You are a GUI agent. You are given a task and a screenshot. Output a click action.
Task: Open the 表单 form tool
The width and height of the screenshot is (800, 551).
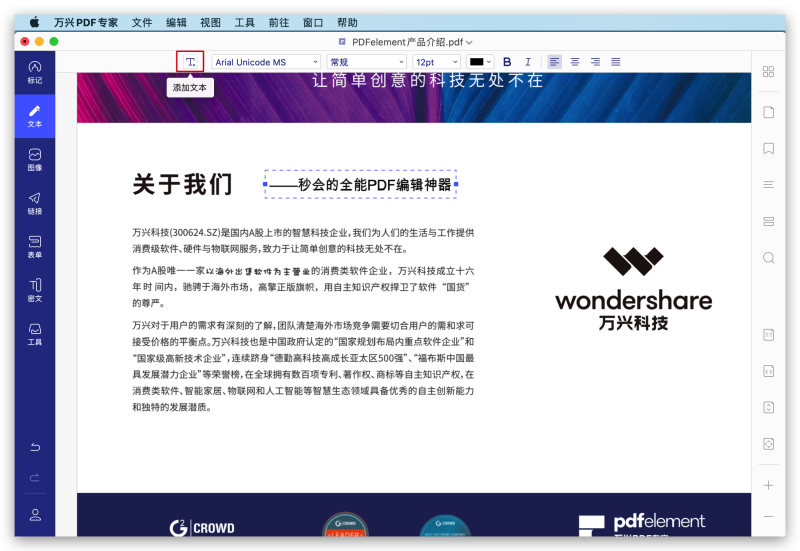[x=35, y=246]
